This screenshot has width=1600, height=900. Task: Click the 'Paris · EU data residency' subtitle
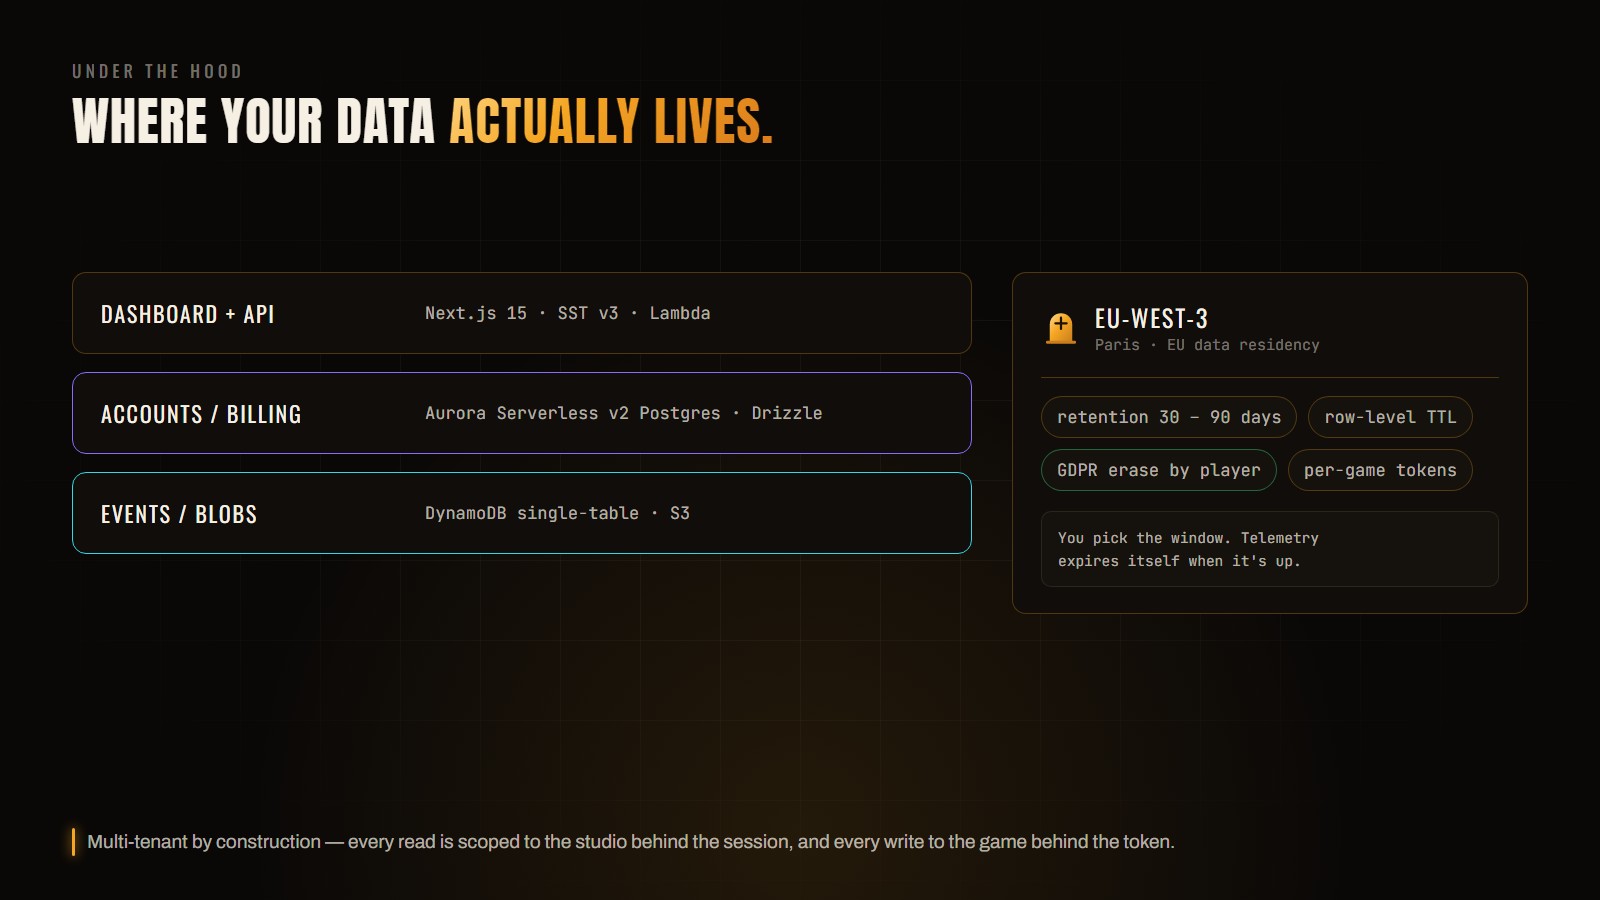1207,345
